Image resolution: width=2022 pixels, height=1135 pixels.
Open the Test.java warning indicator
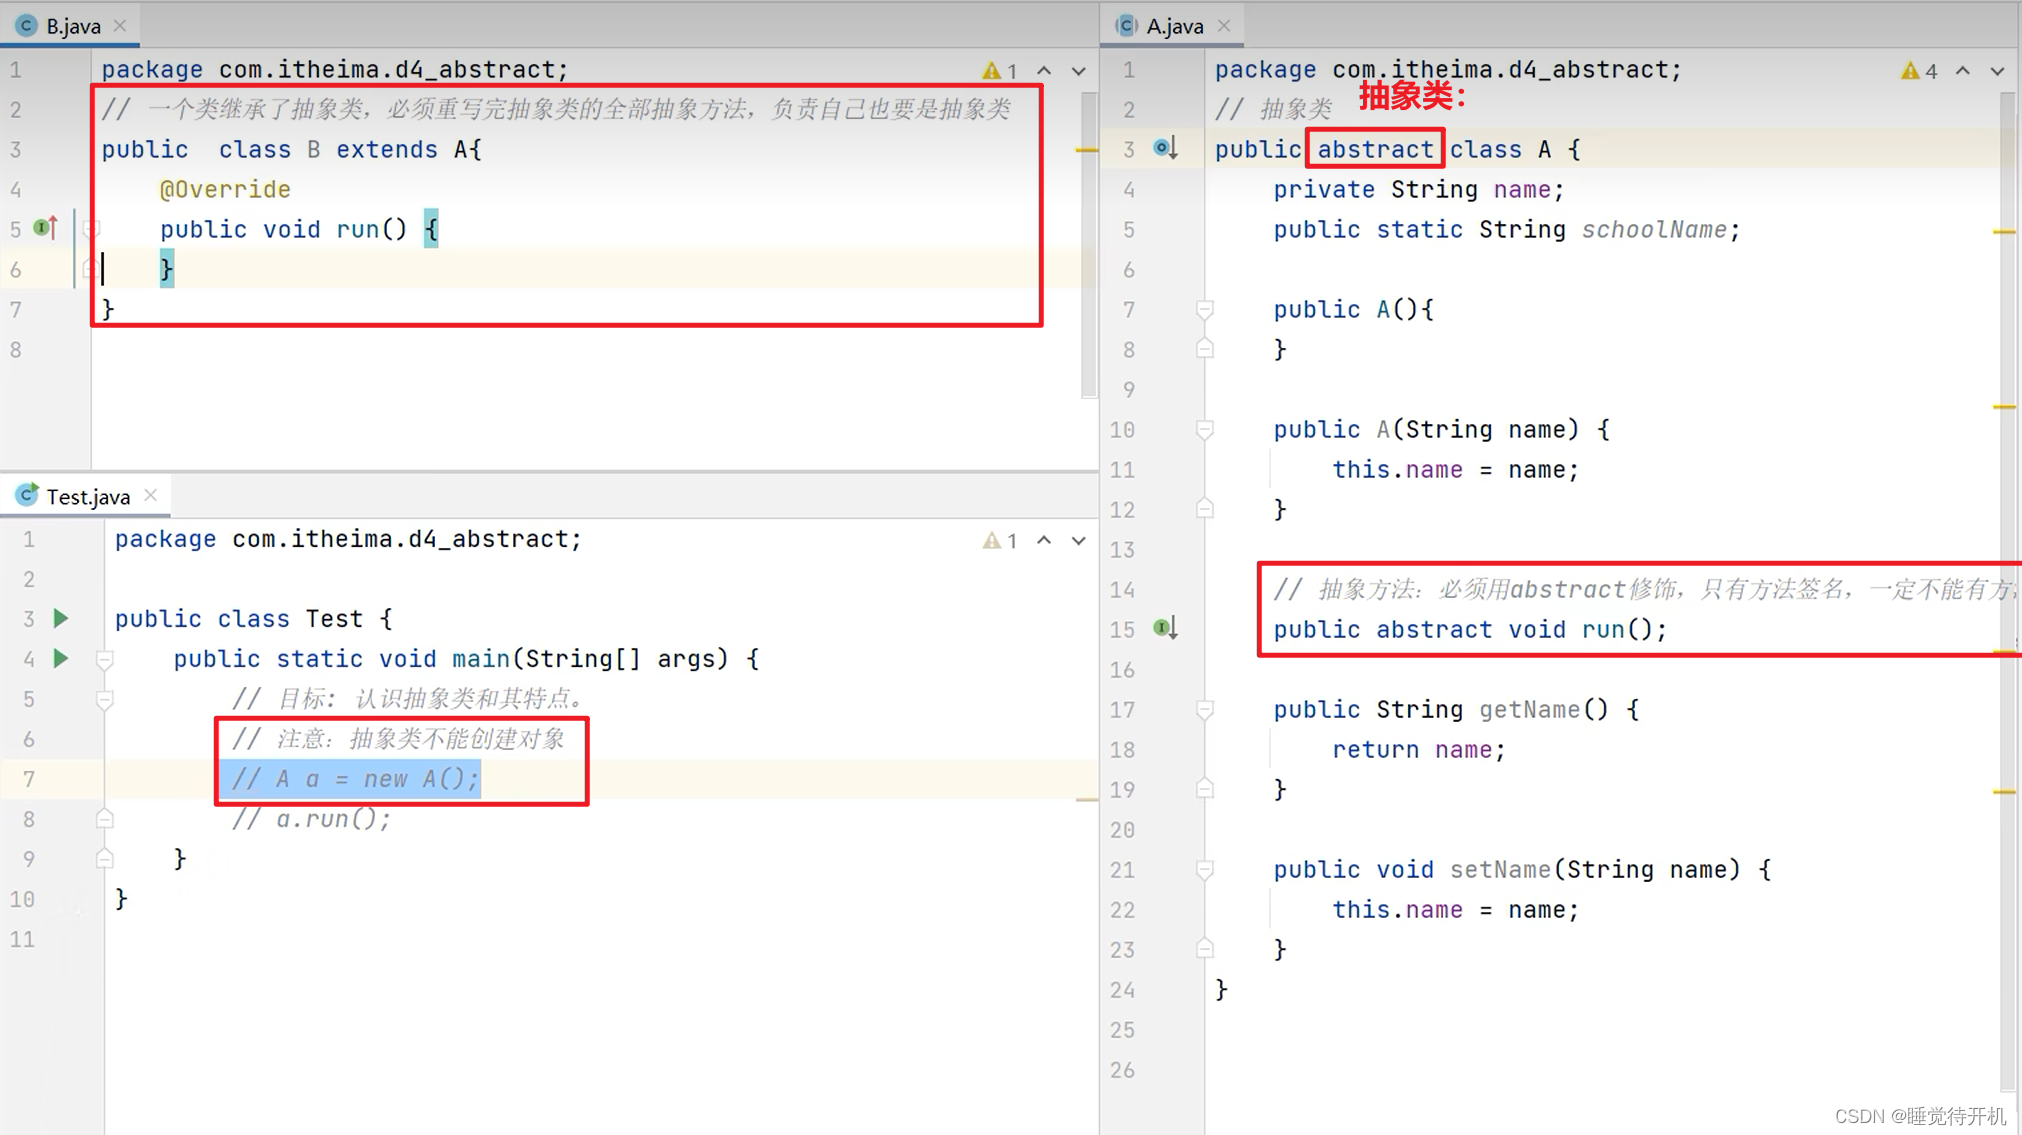[1000, 541]
